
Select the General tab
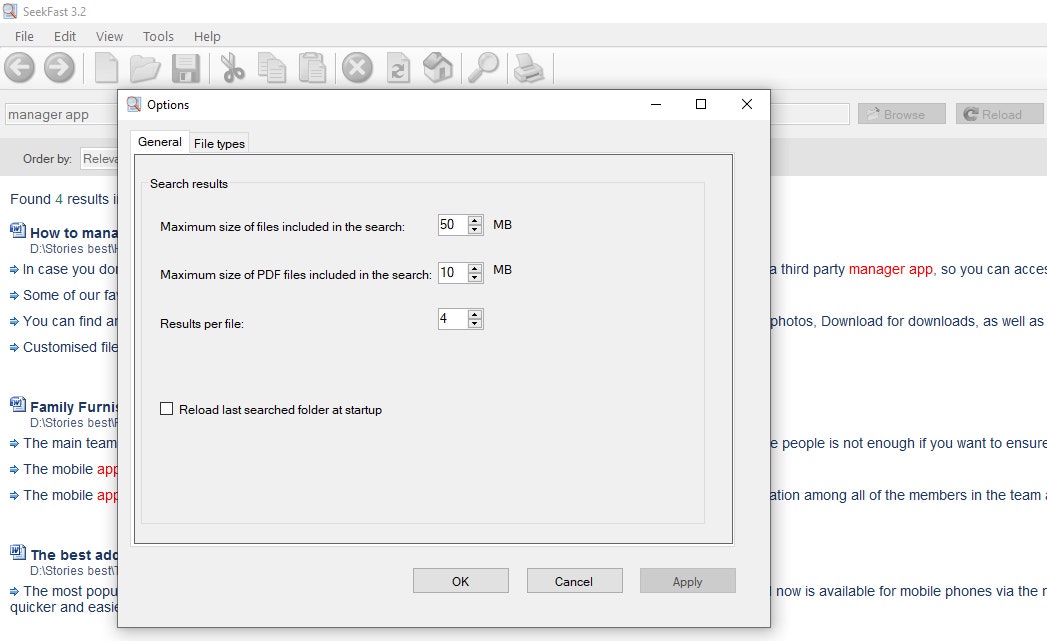[x=160, y=142]
